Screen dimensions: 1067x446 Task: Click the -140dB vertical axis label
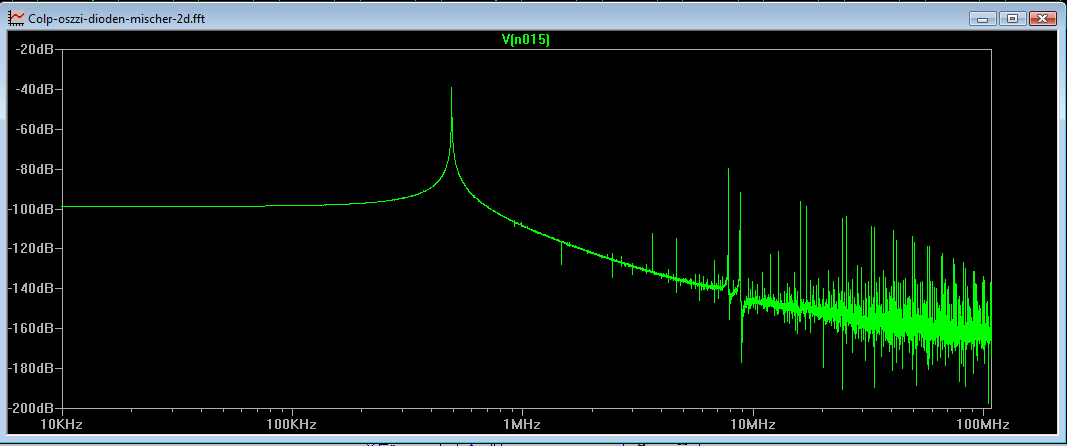coord(29,289)
